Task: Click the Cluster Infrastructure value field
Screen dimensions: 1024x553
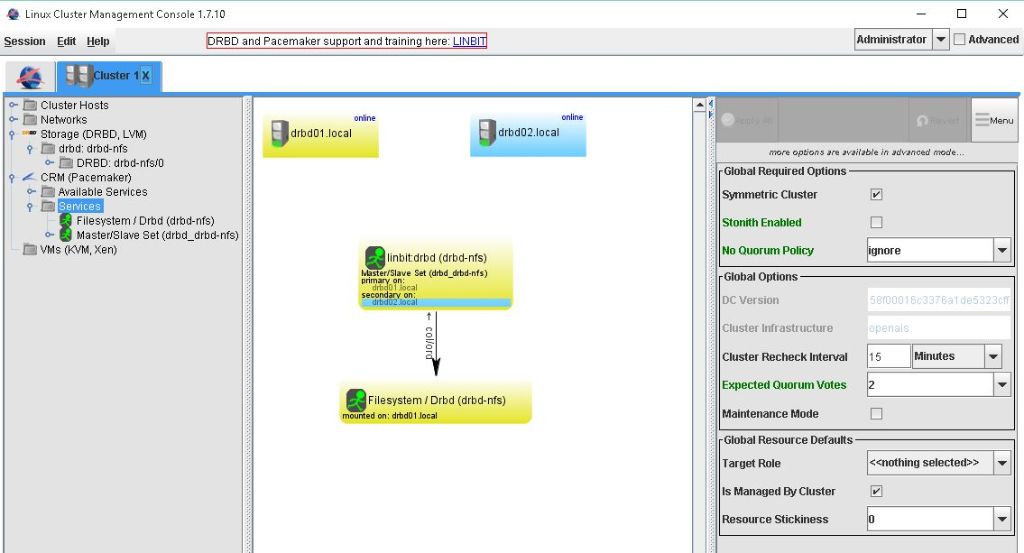Action: tap(939, 328)
